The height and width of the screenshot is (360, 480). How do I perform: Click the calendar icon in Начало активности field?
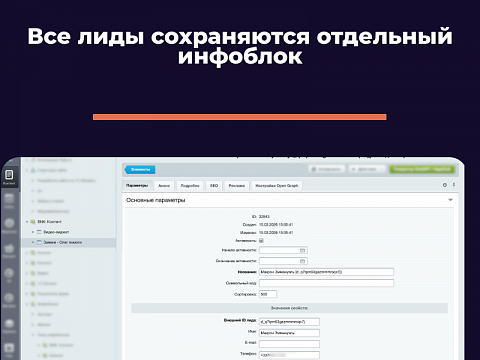pos(302,250)
